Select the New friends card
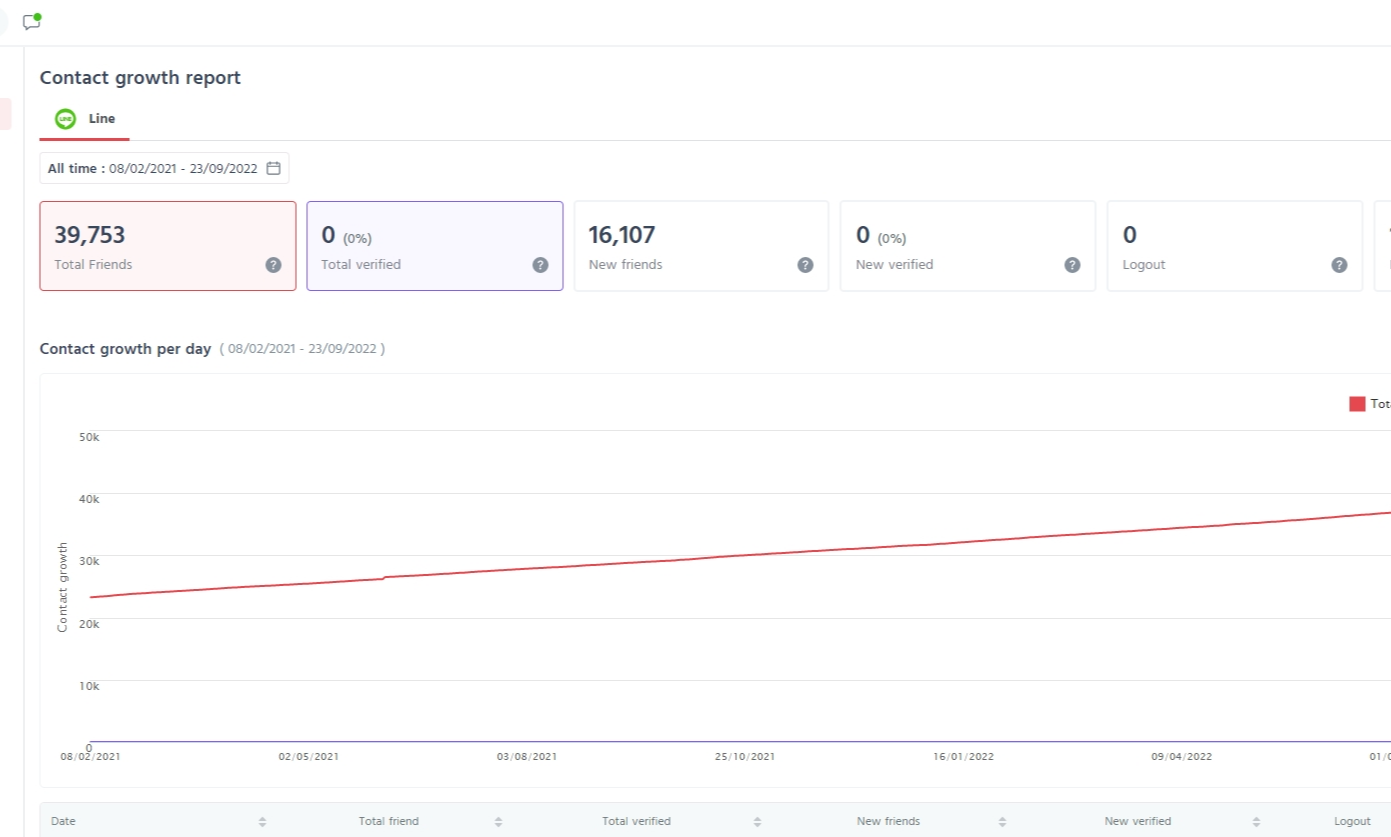 (701, 246)
